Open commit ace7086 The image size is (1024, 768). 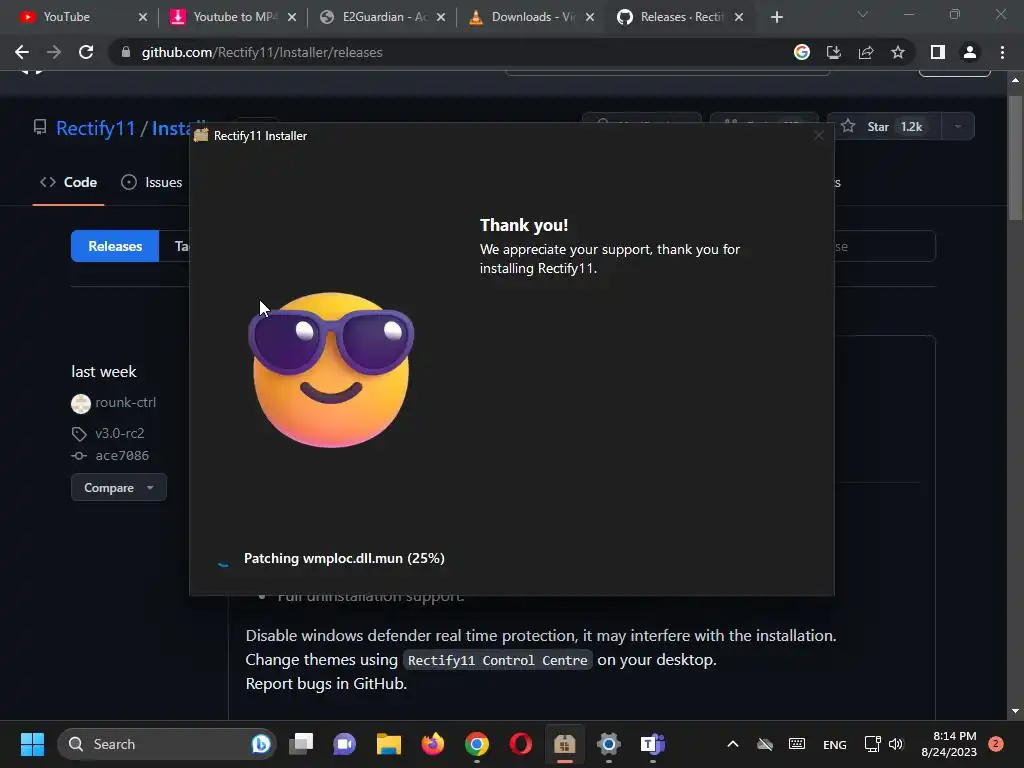(122, 456)
